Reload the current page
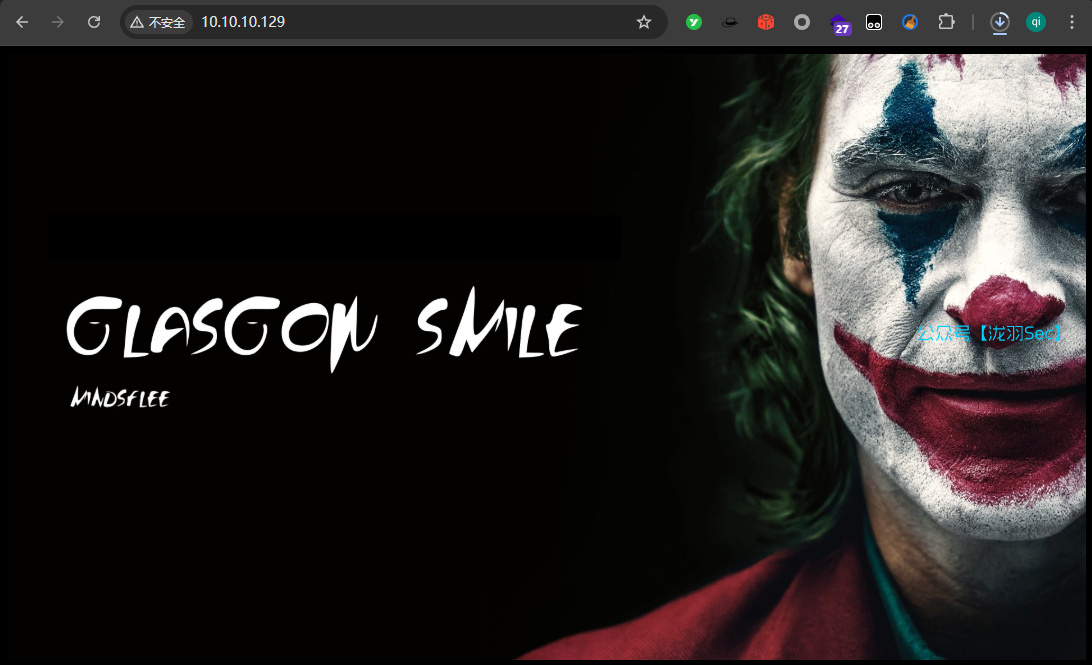Screen dimensions: 1092x665 click(94, 22)
